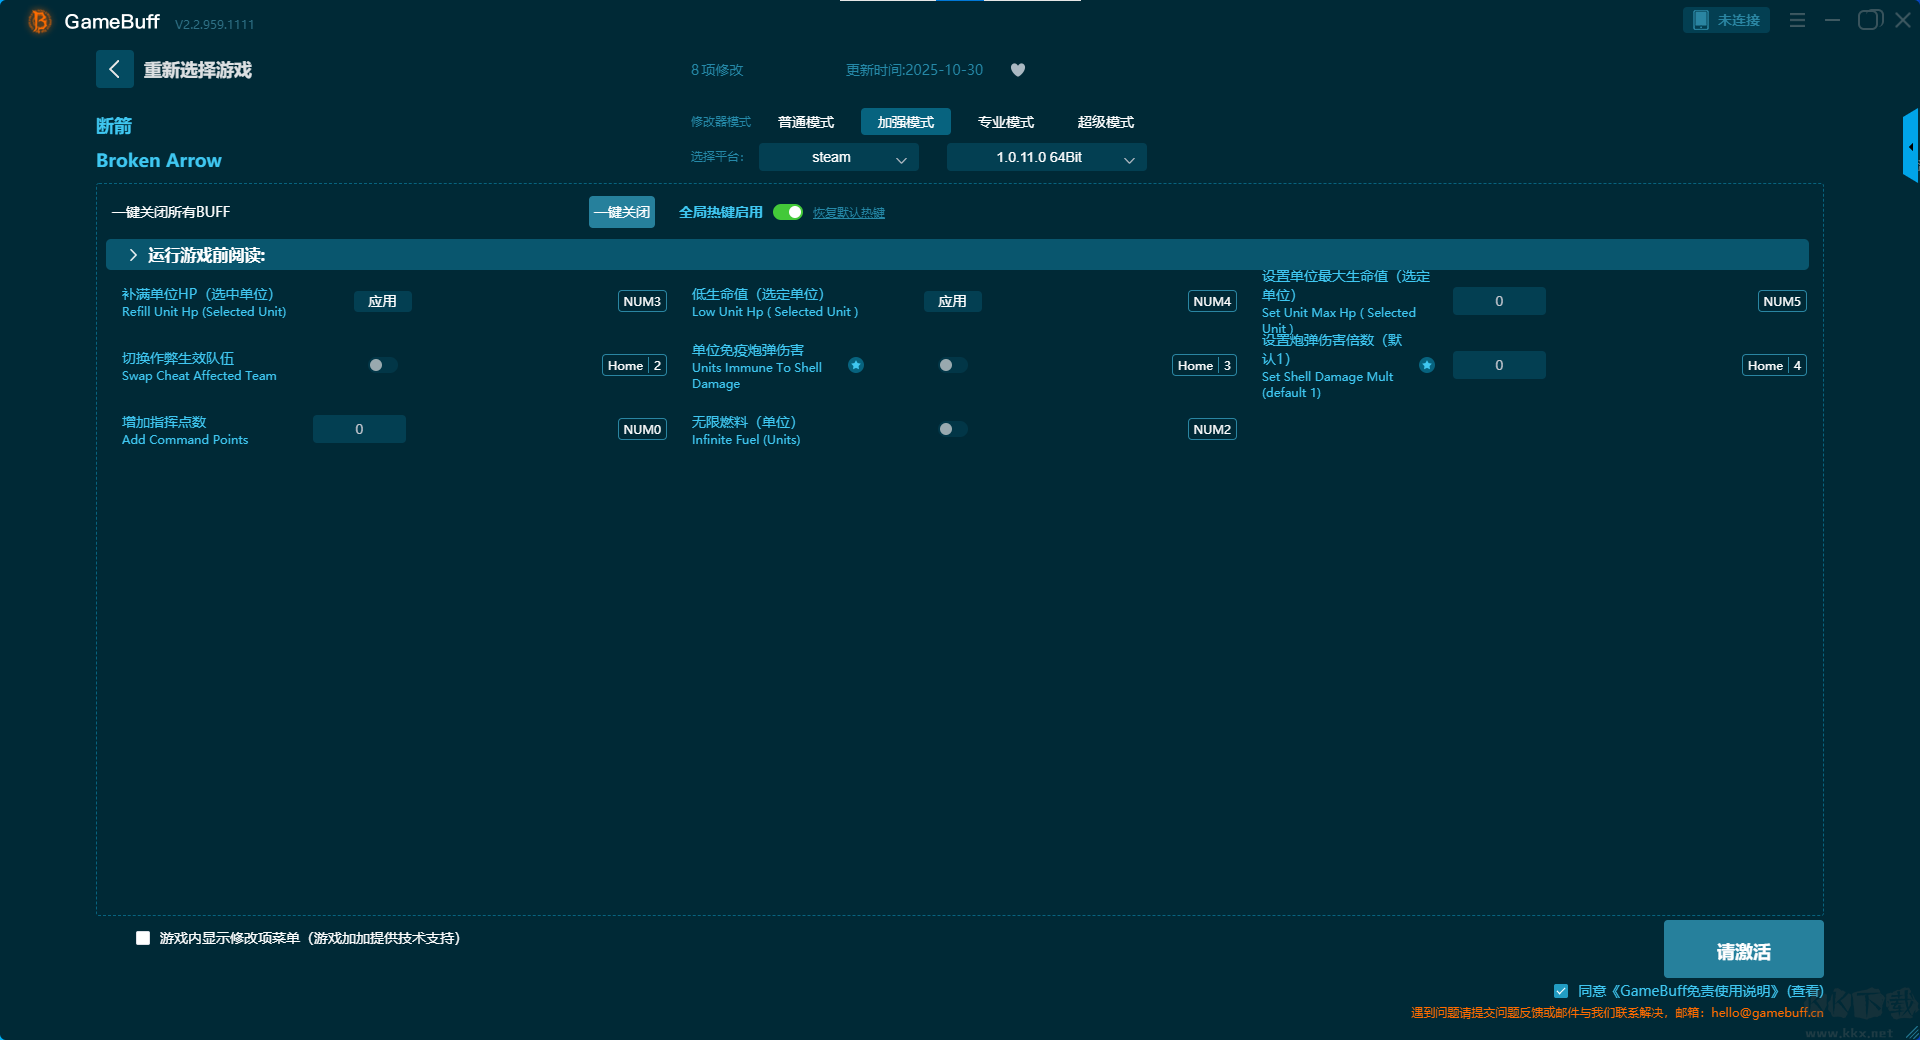The width and height of the screenshot is (1920, 1040).
Task: Open the steam platform dropdown
Action: (838, 157)
